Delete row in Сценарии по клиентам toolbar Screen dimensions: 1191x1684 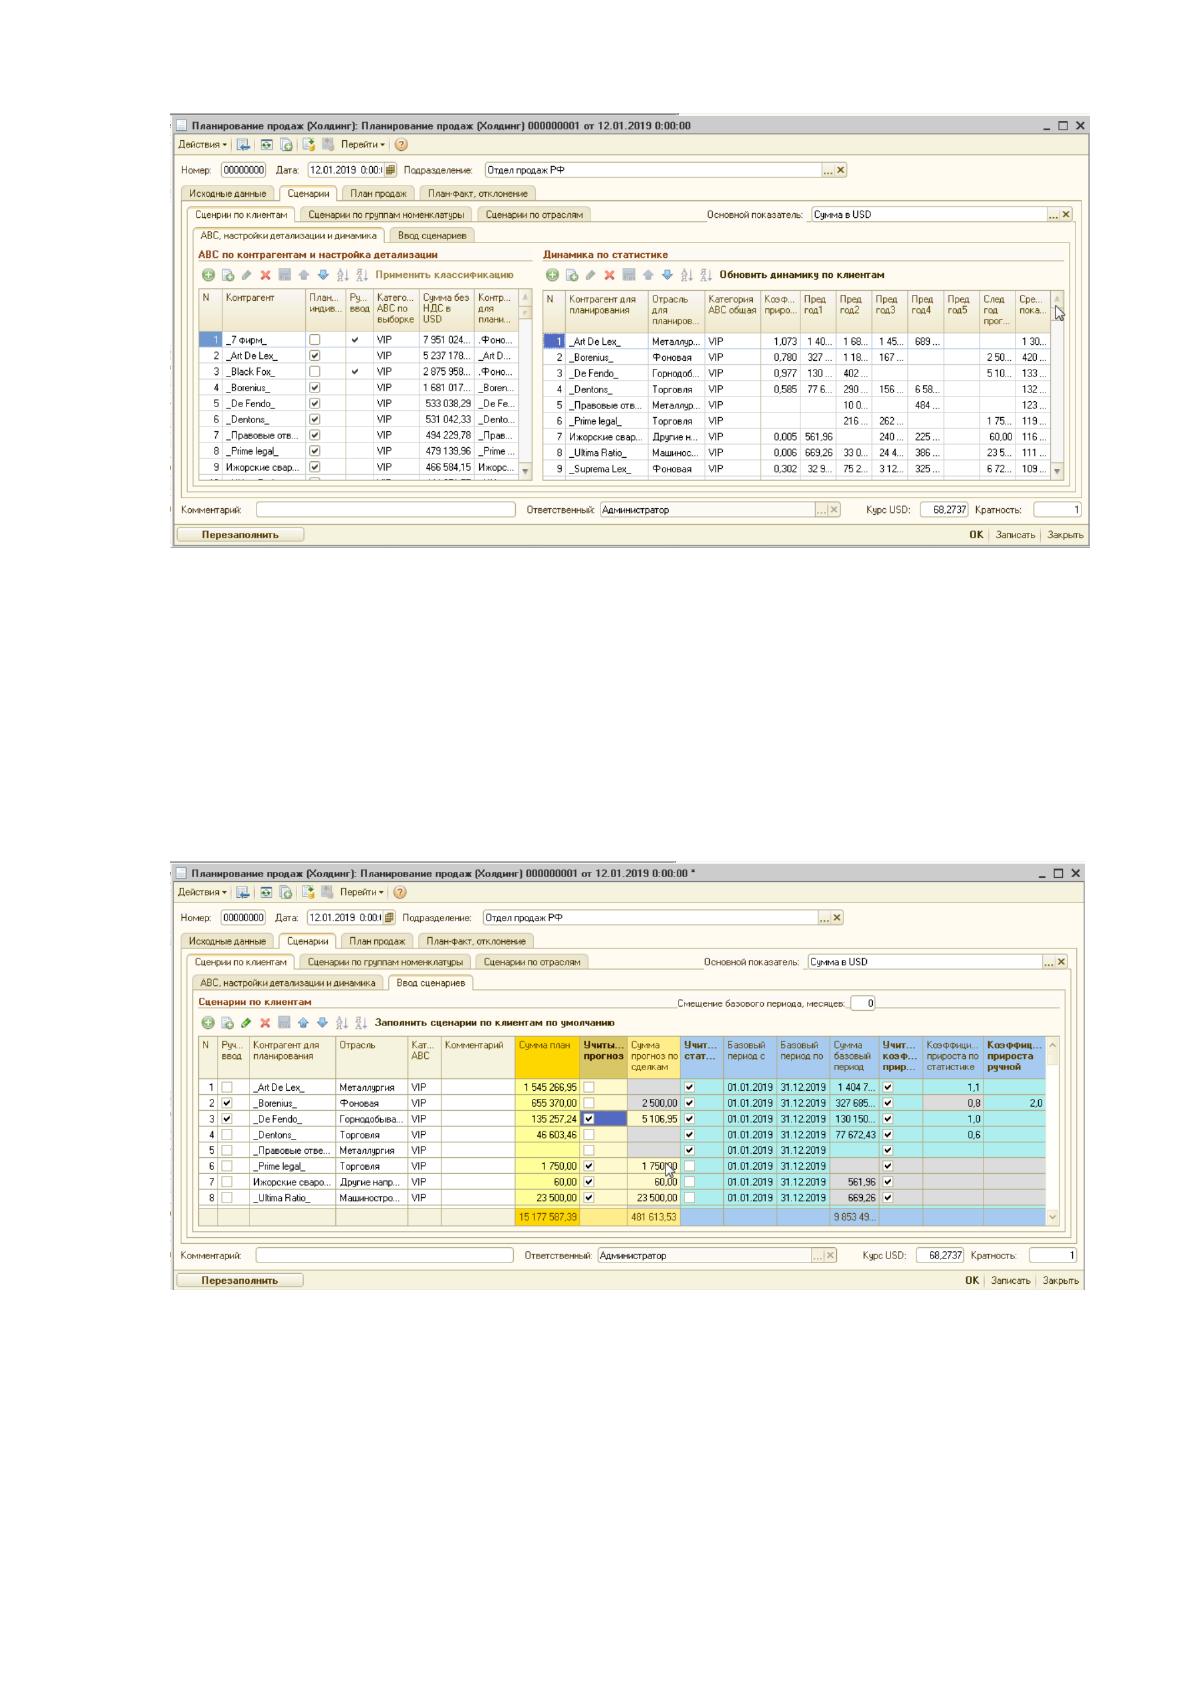[265, 1023]
